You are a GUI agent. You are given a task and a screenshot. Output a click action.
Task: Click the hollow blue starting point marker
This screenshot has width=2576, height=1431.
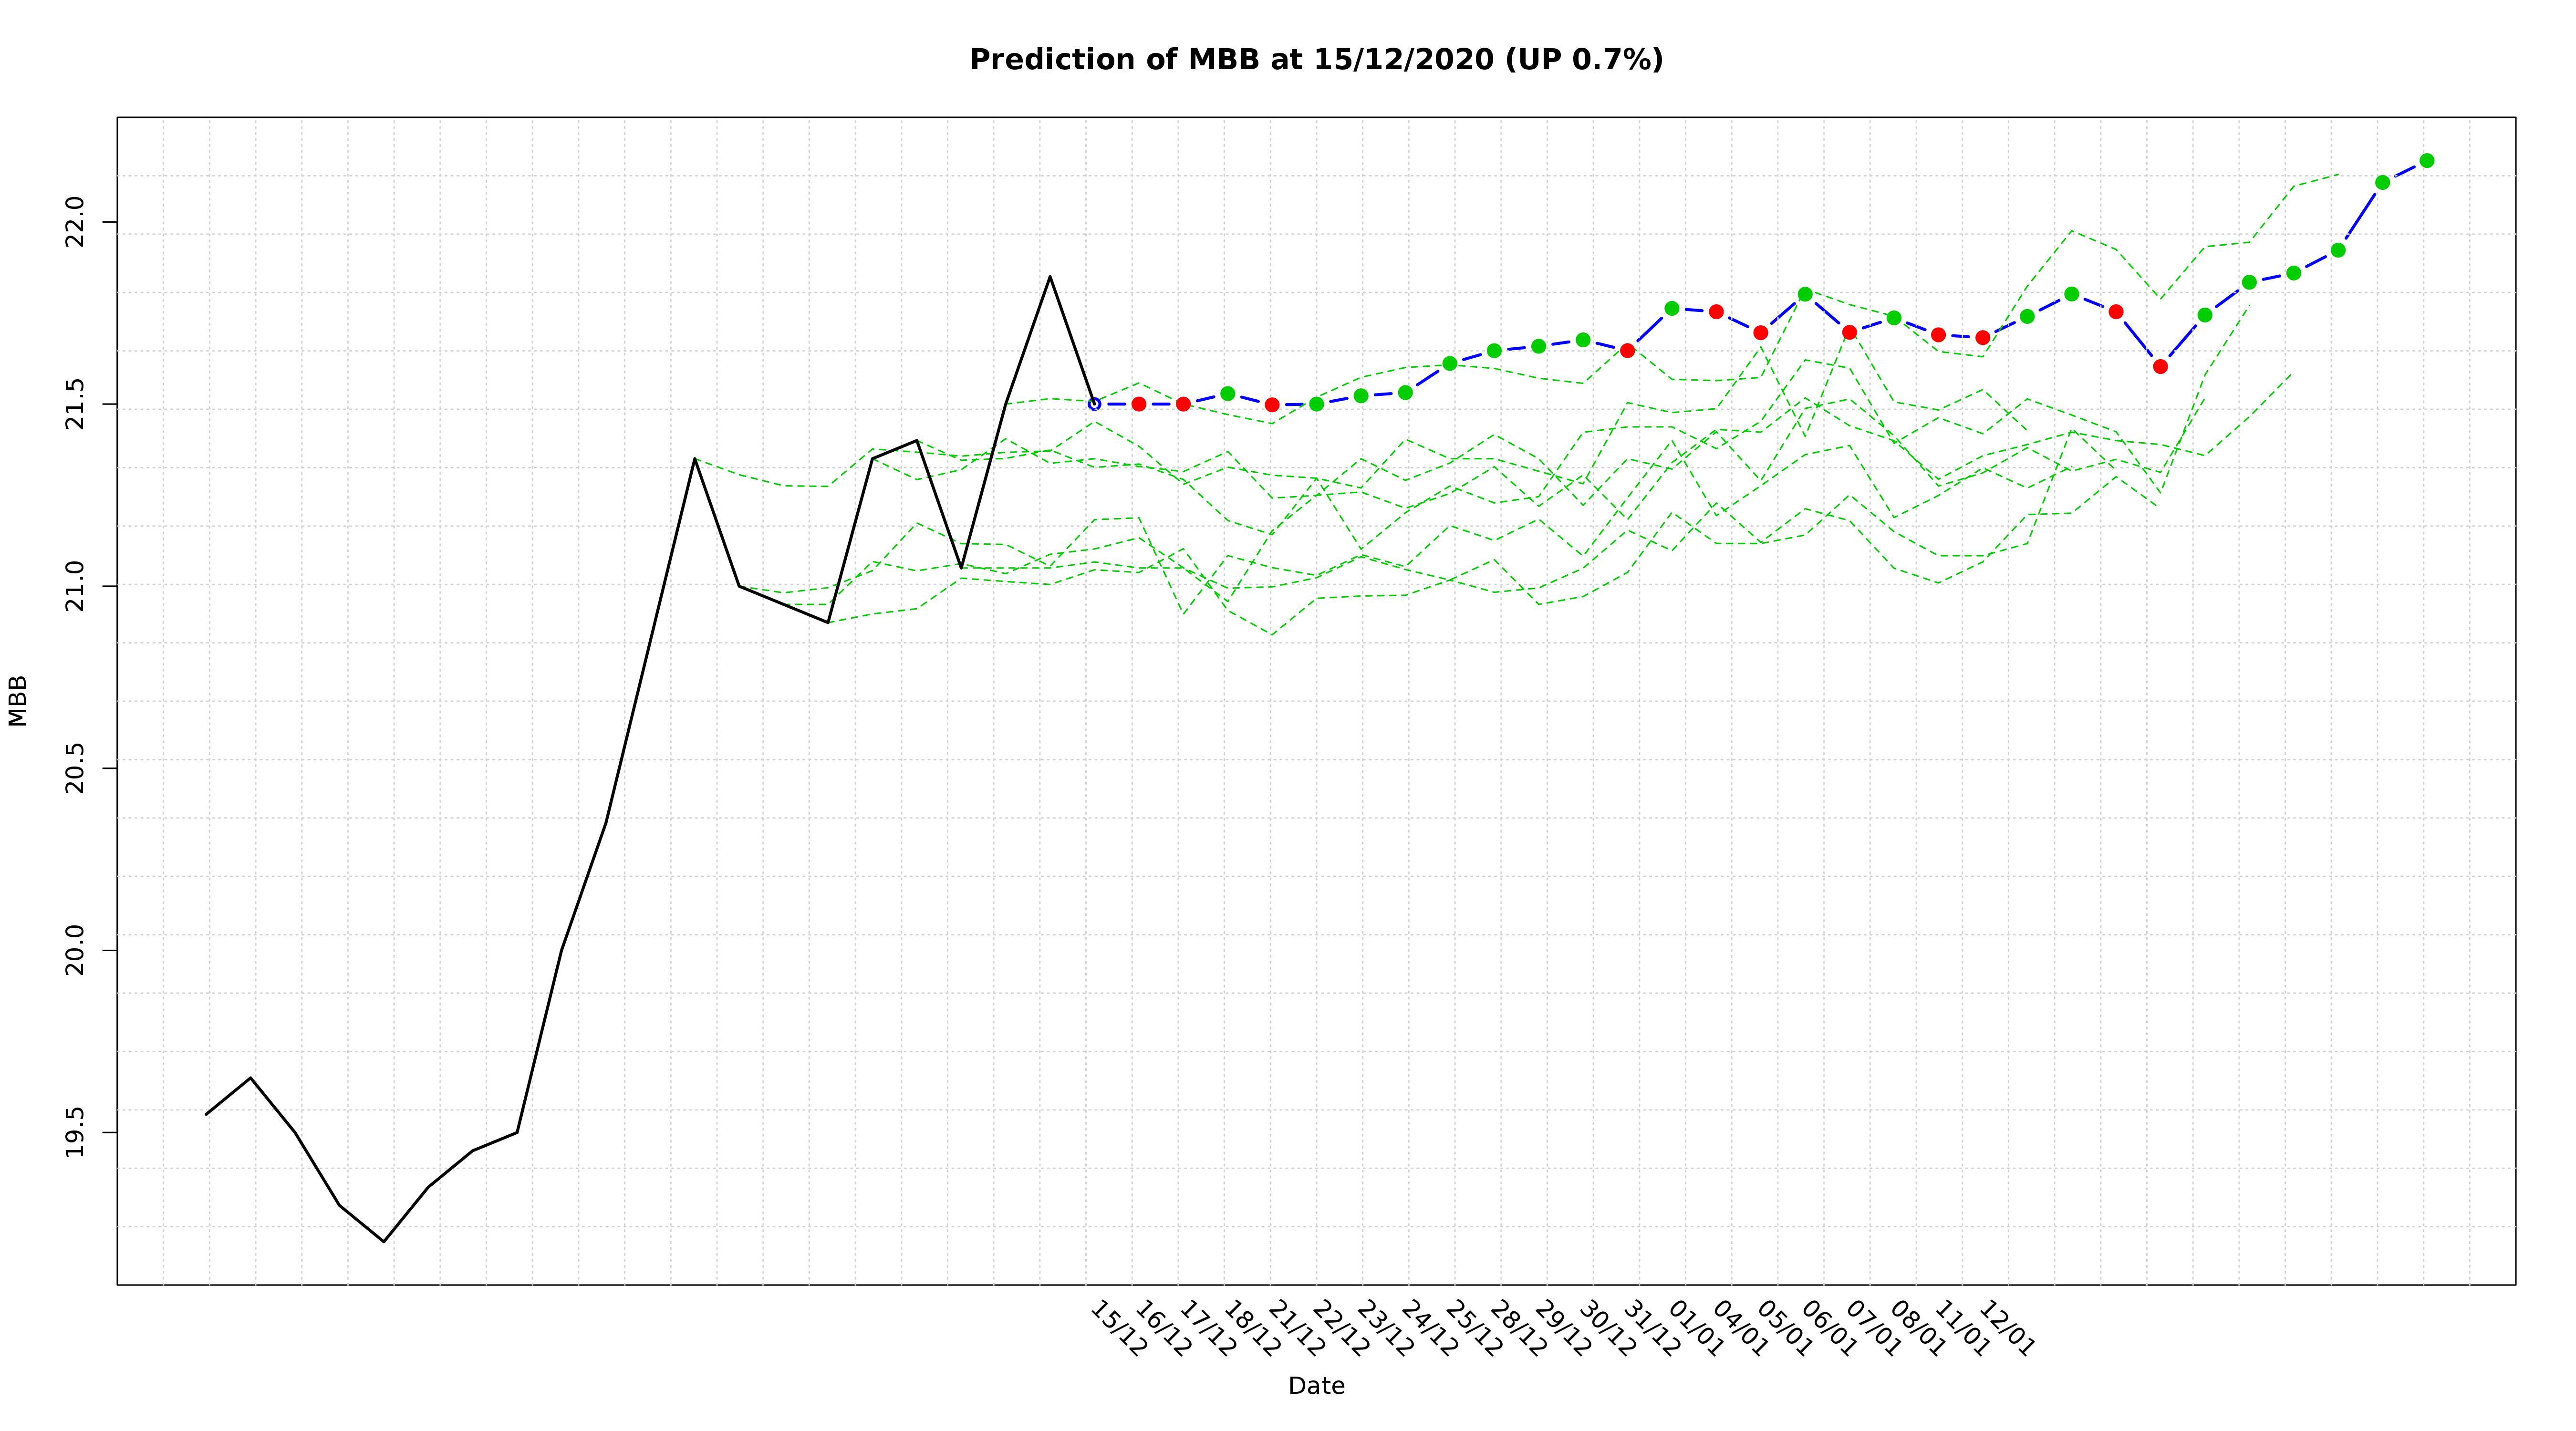(1094, 404)
